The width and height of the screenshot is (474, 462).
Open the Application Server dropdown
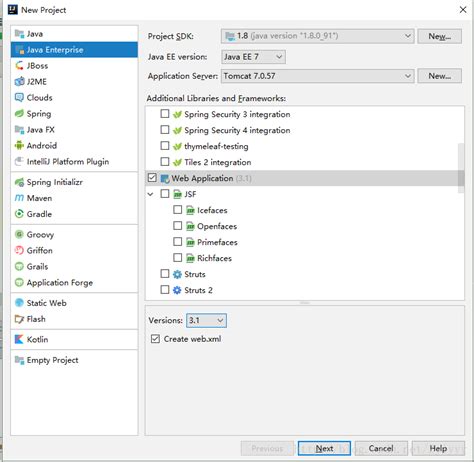(317, 76)
